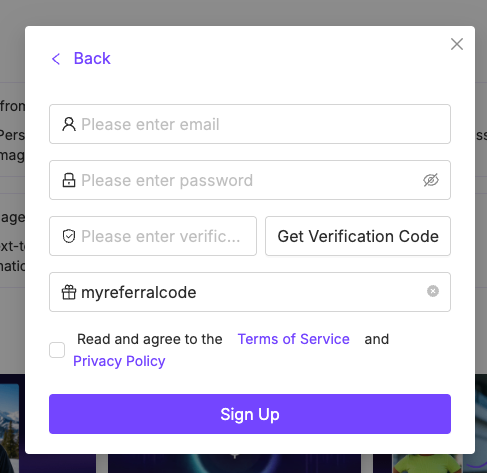This screenshot has height=473, width=487.
Task: Click the Back chevron arrow icon
Action: pyautogui.click(x=56, y=59)
